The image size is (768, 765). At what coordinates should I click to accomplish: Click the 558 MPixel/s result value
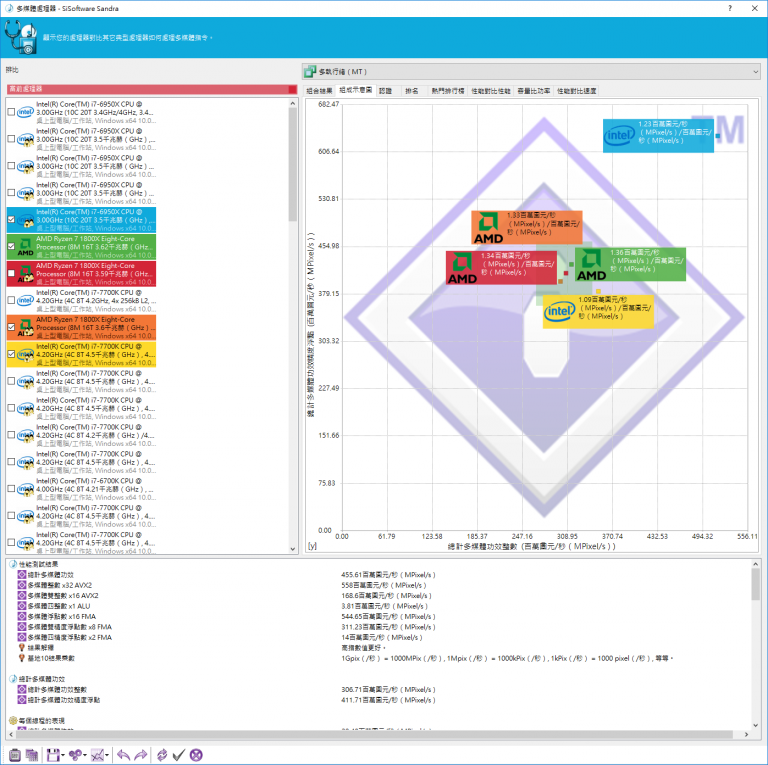(384, 585)
